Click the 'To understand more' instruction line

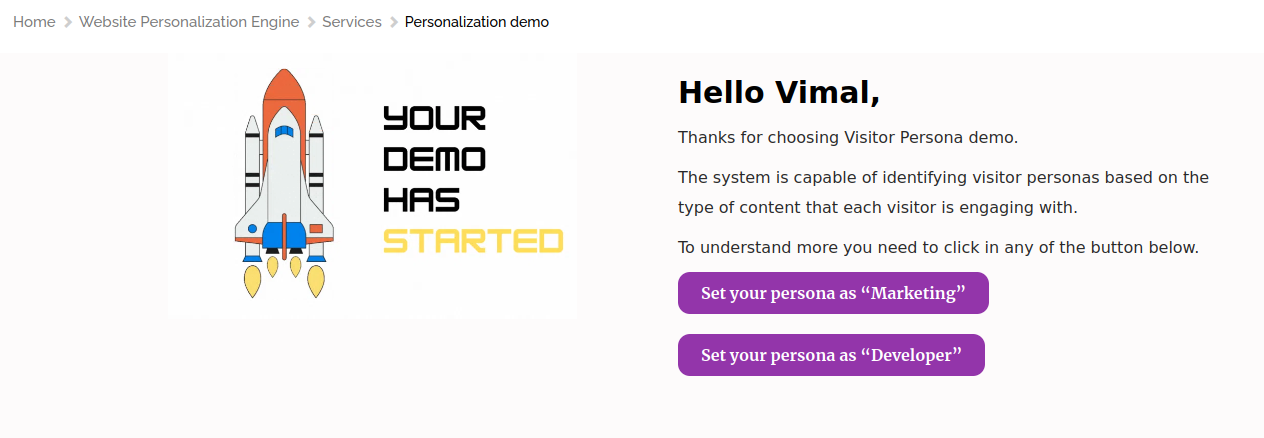click(938, 247)
